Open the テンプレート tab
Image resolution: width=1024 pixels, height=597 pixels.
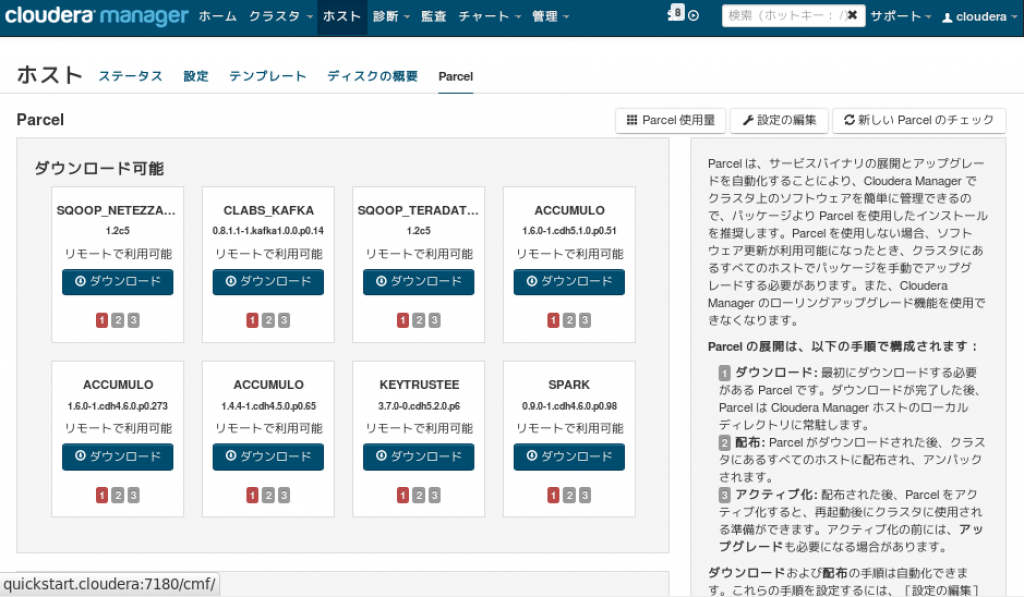(268, 76)
